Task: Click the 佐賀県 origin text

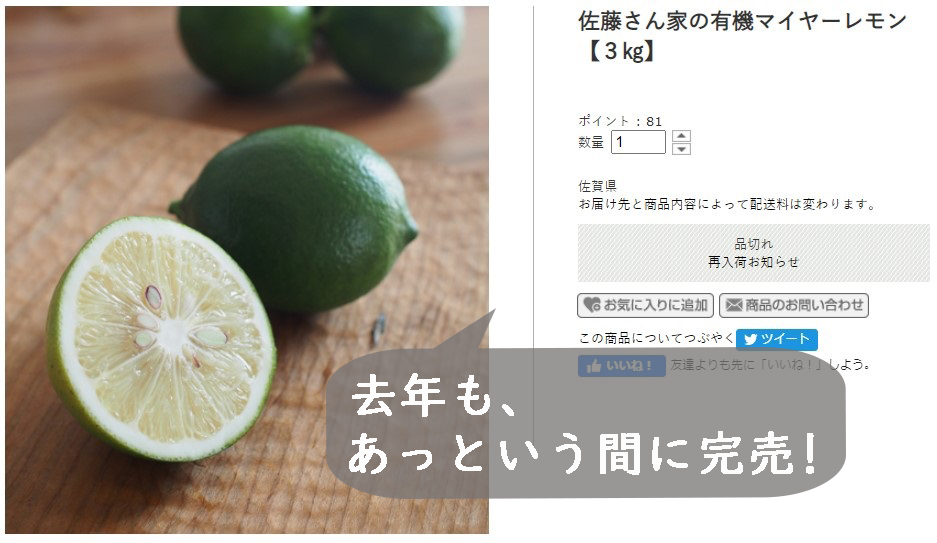Action: click(x=597, y=186)
